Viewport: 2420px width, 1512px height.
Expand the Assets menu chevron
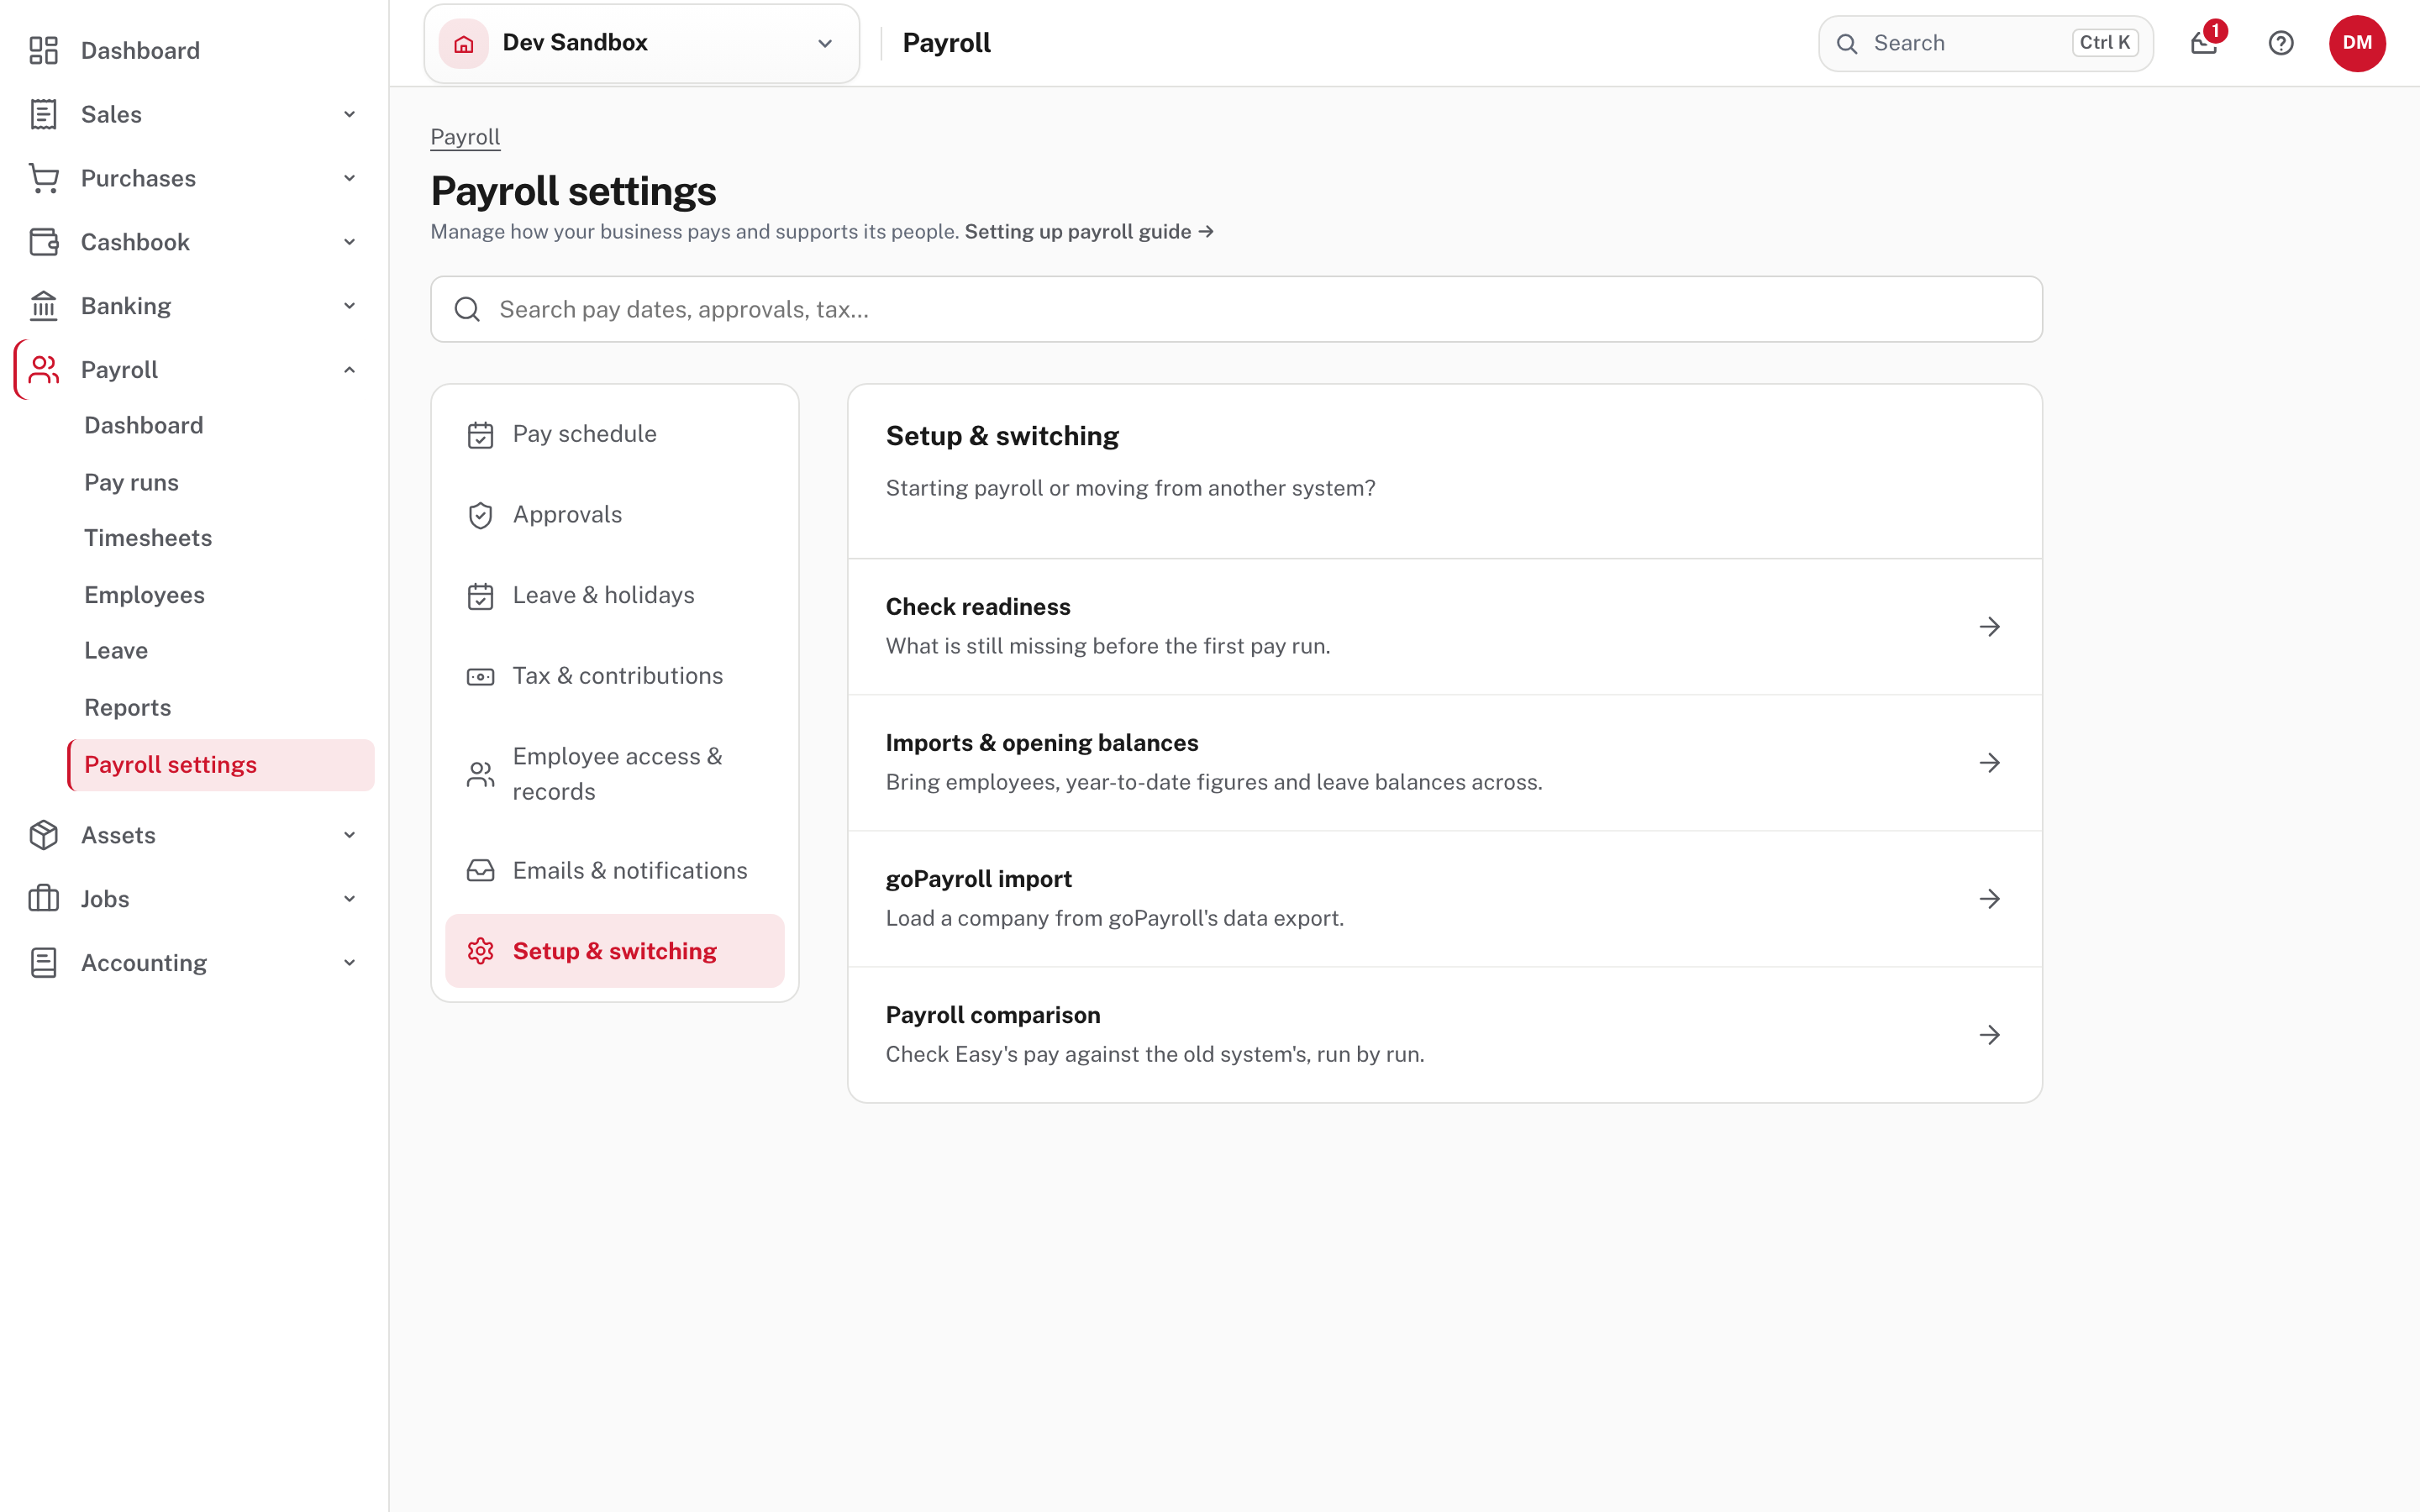tap(349, 835)
